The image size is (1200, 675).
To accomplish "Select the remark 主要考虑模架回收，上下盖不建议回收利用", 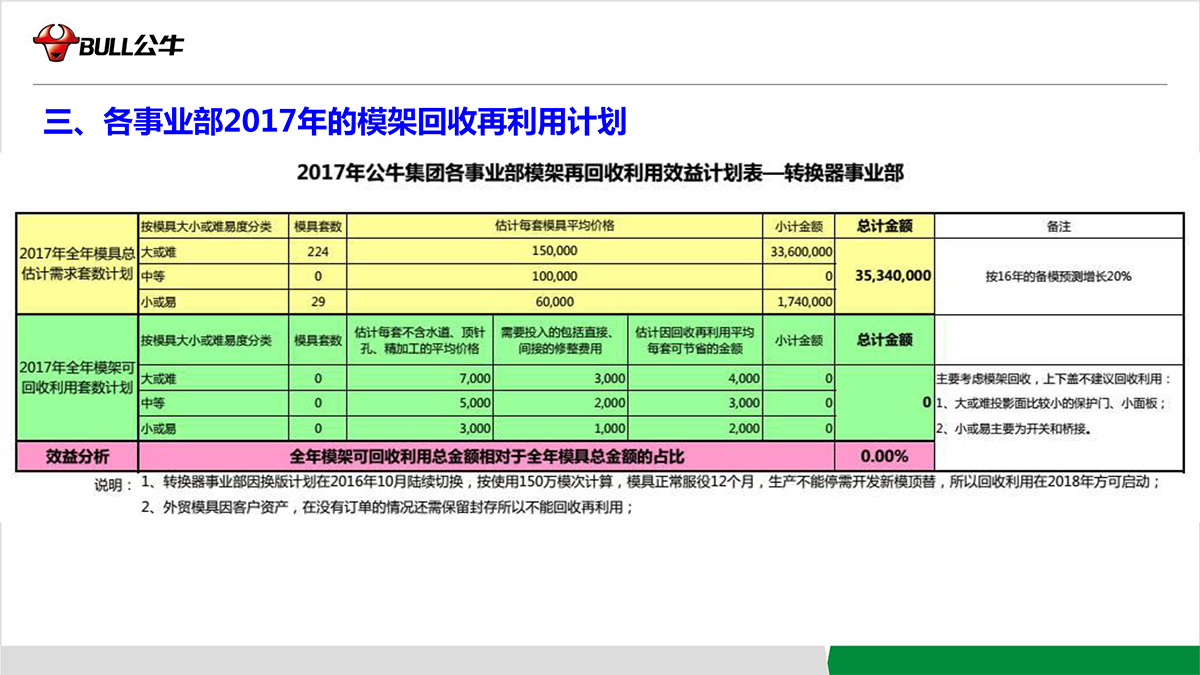I will pos(1052,379).
